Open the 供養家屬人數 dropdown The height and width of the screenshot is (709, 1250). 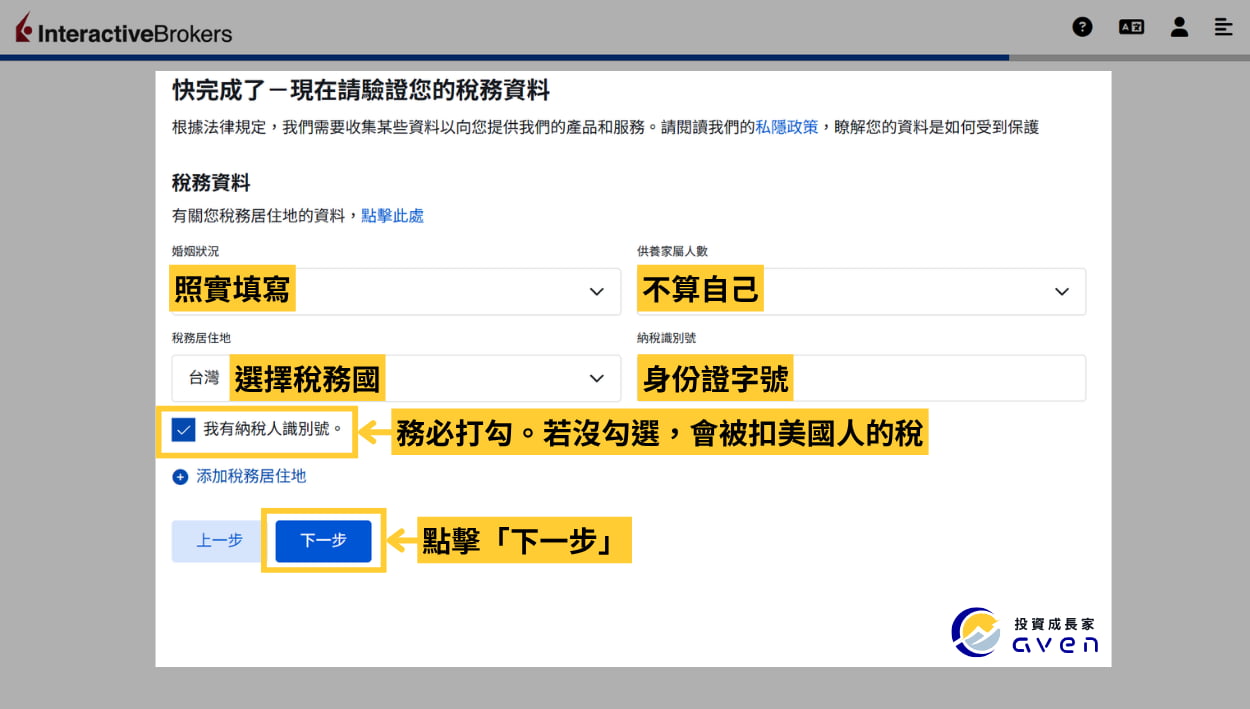pyautogui.click(x=861, y=291)
